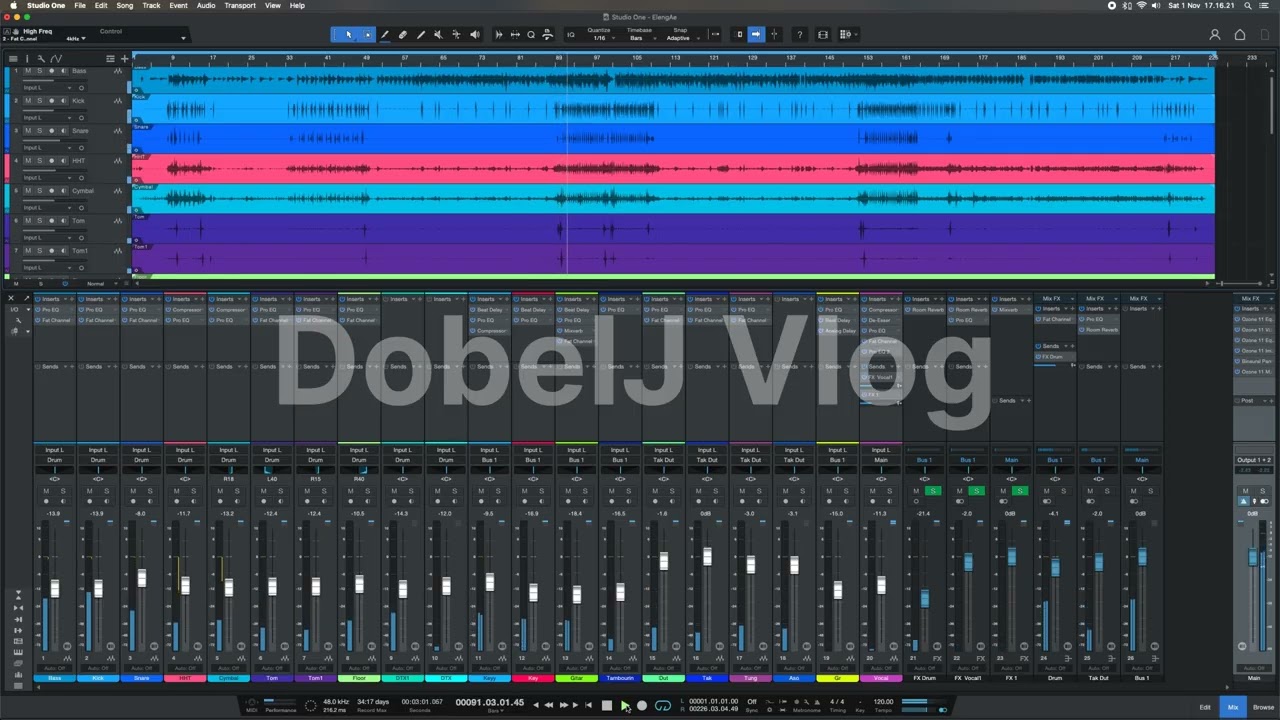Open the Transport menu

click(x=240, y=5)
